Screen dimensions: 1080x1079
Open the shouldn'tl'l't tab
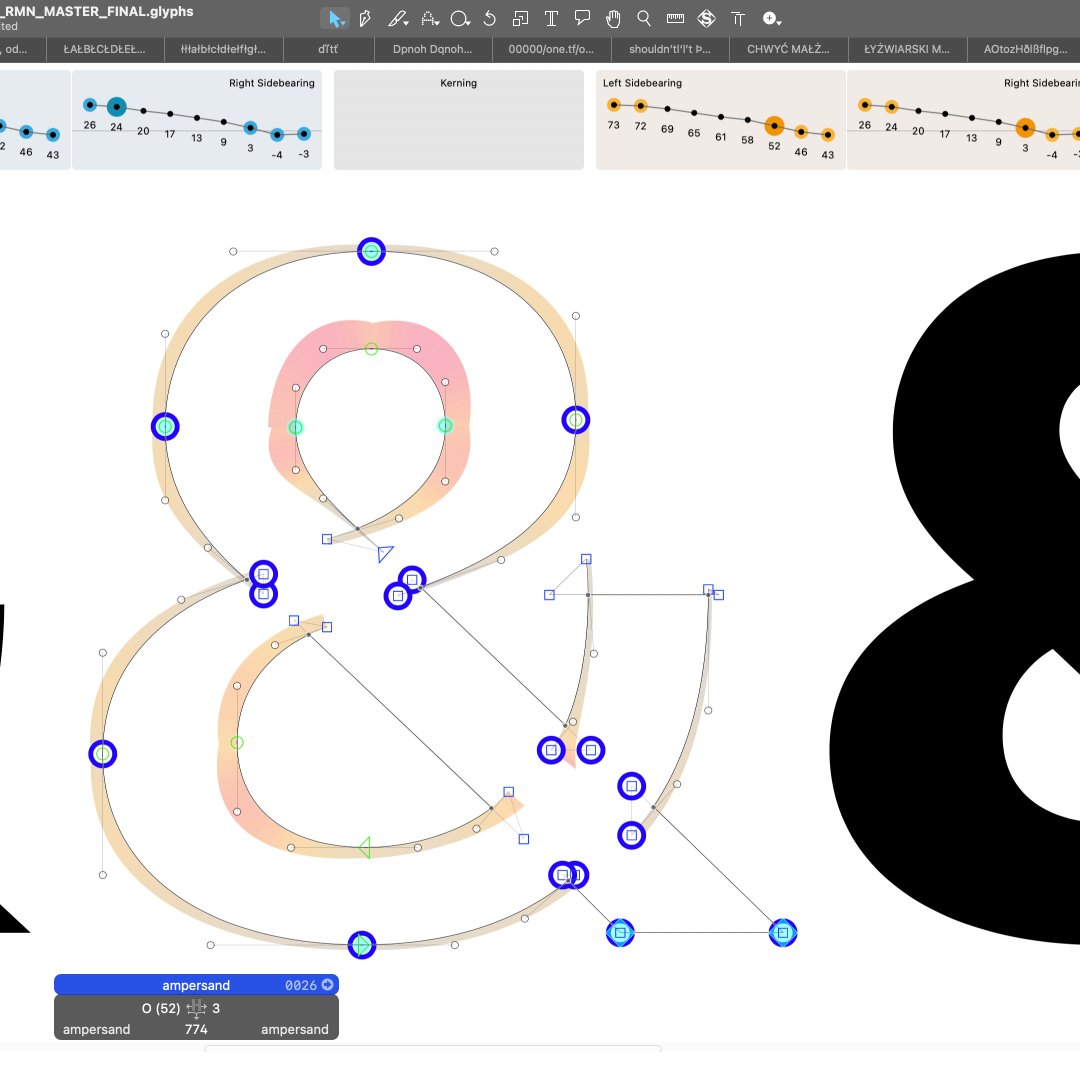click(669, 49)
